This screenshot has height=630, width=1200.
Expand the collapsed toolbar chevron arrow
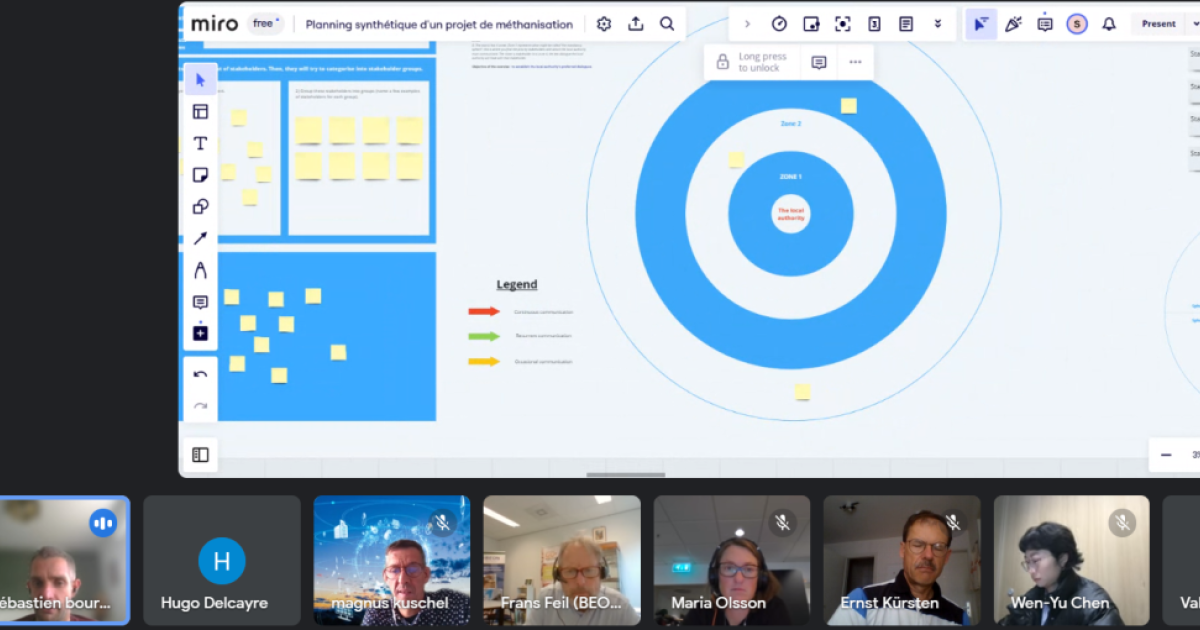click(x=747, y=24)
